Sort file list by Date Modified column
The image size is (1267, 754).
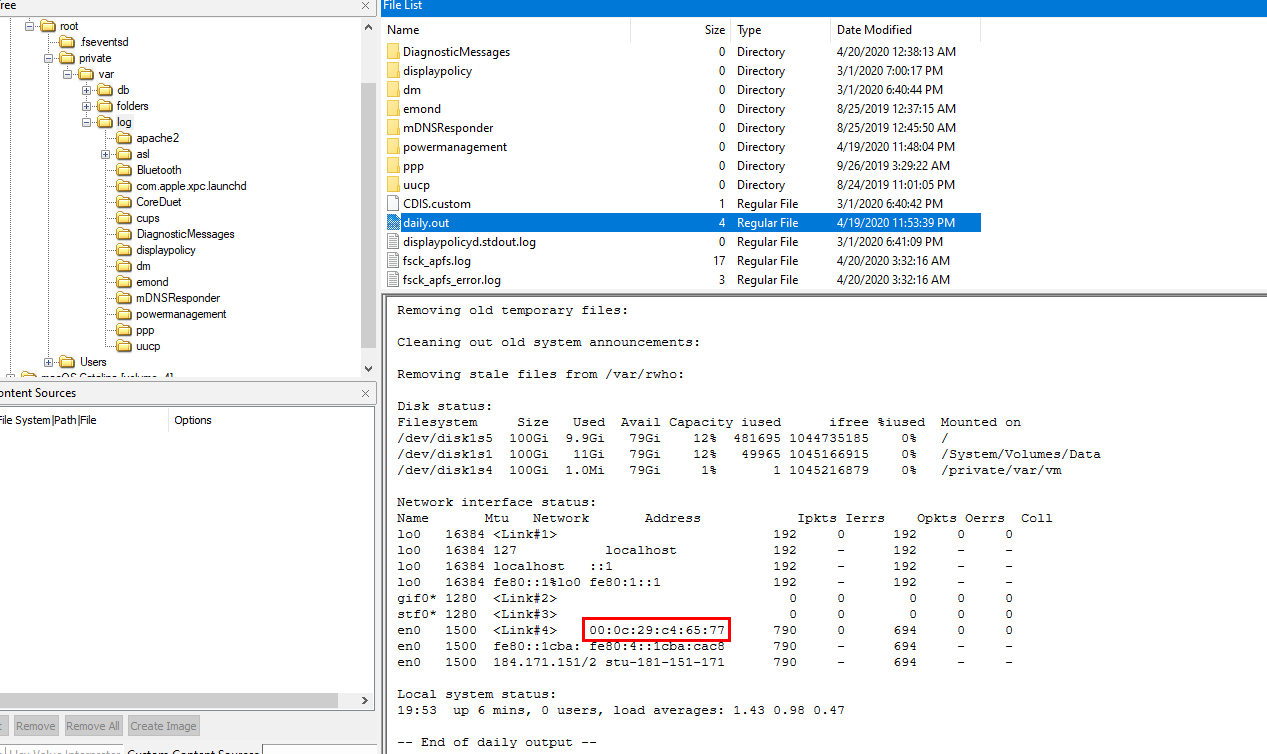click(x=874, y=30)
